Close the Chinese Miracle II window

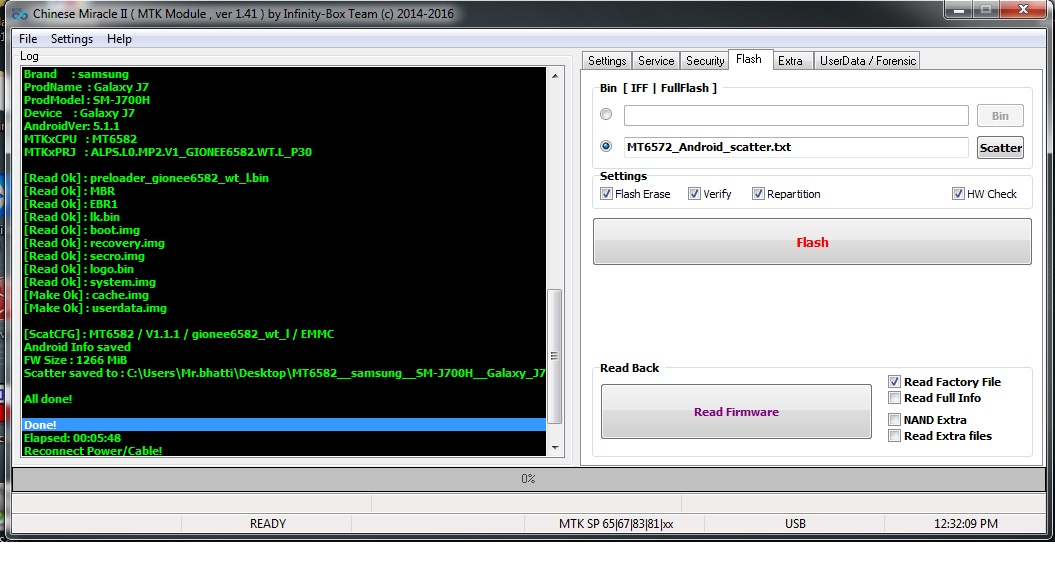[x=1023, y=9]
